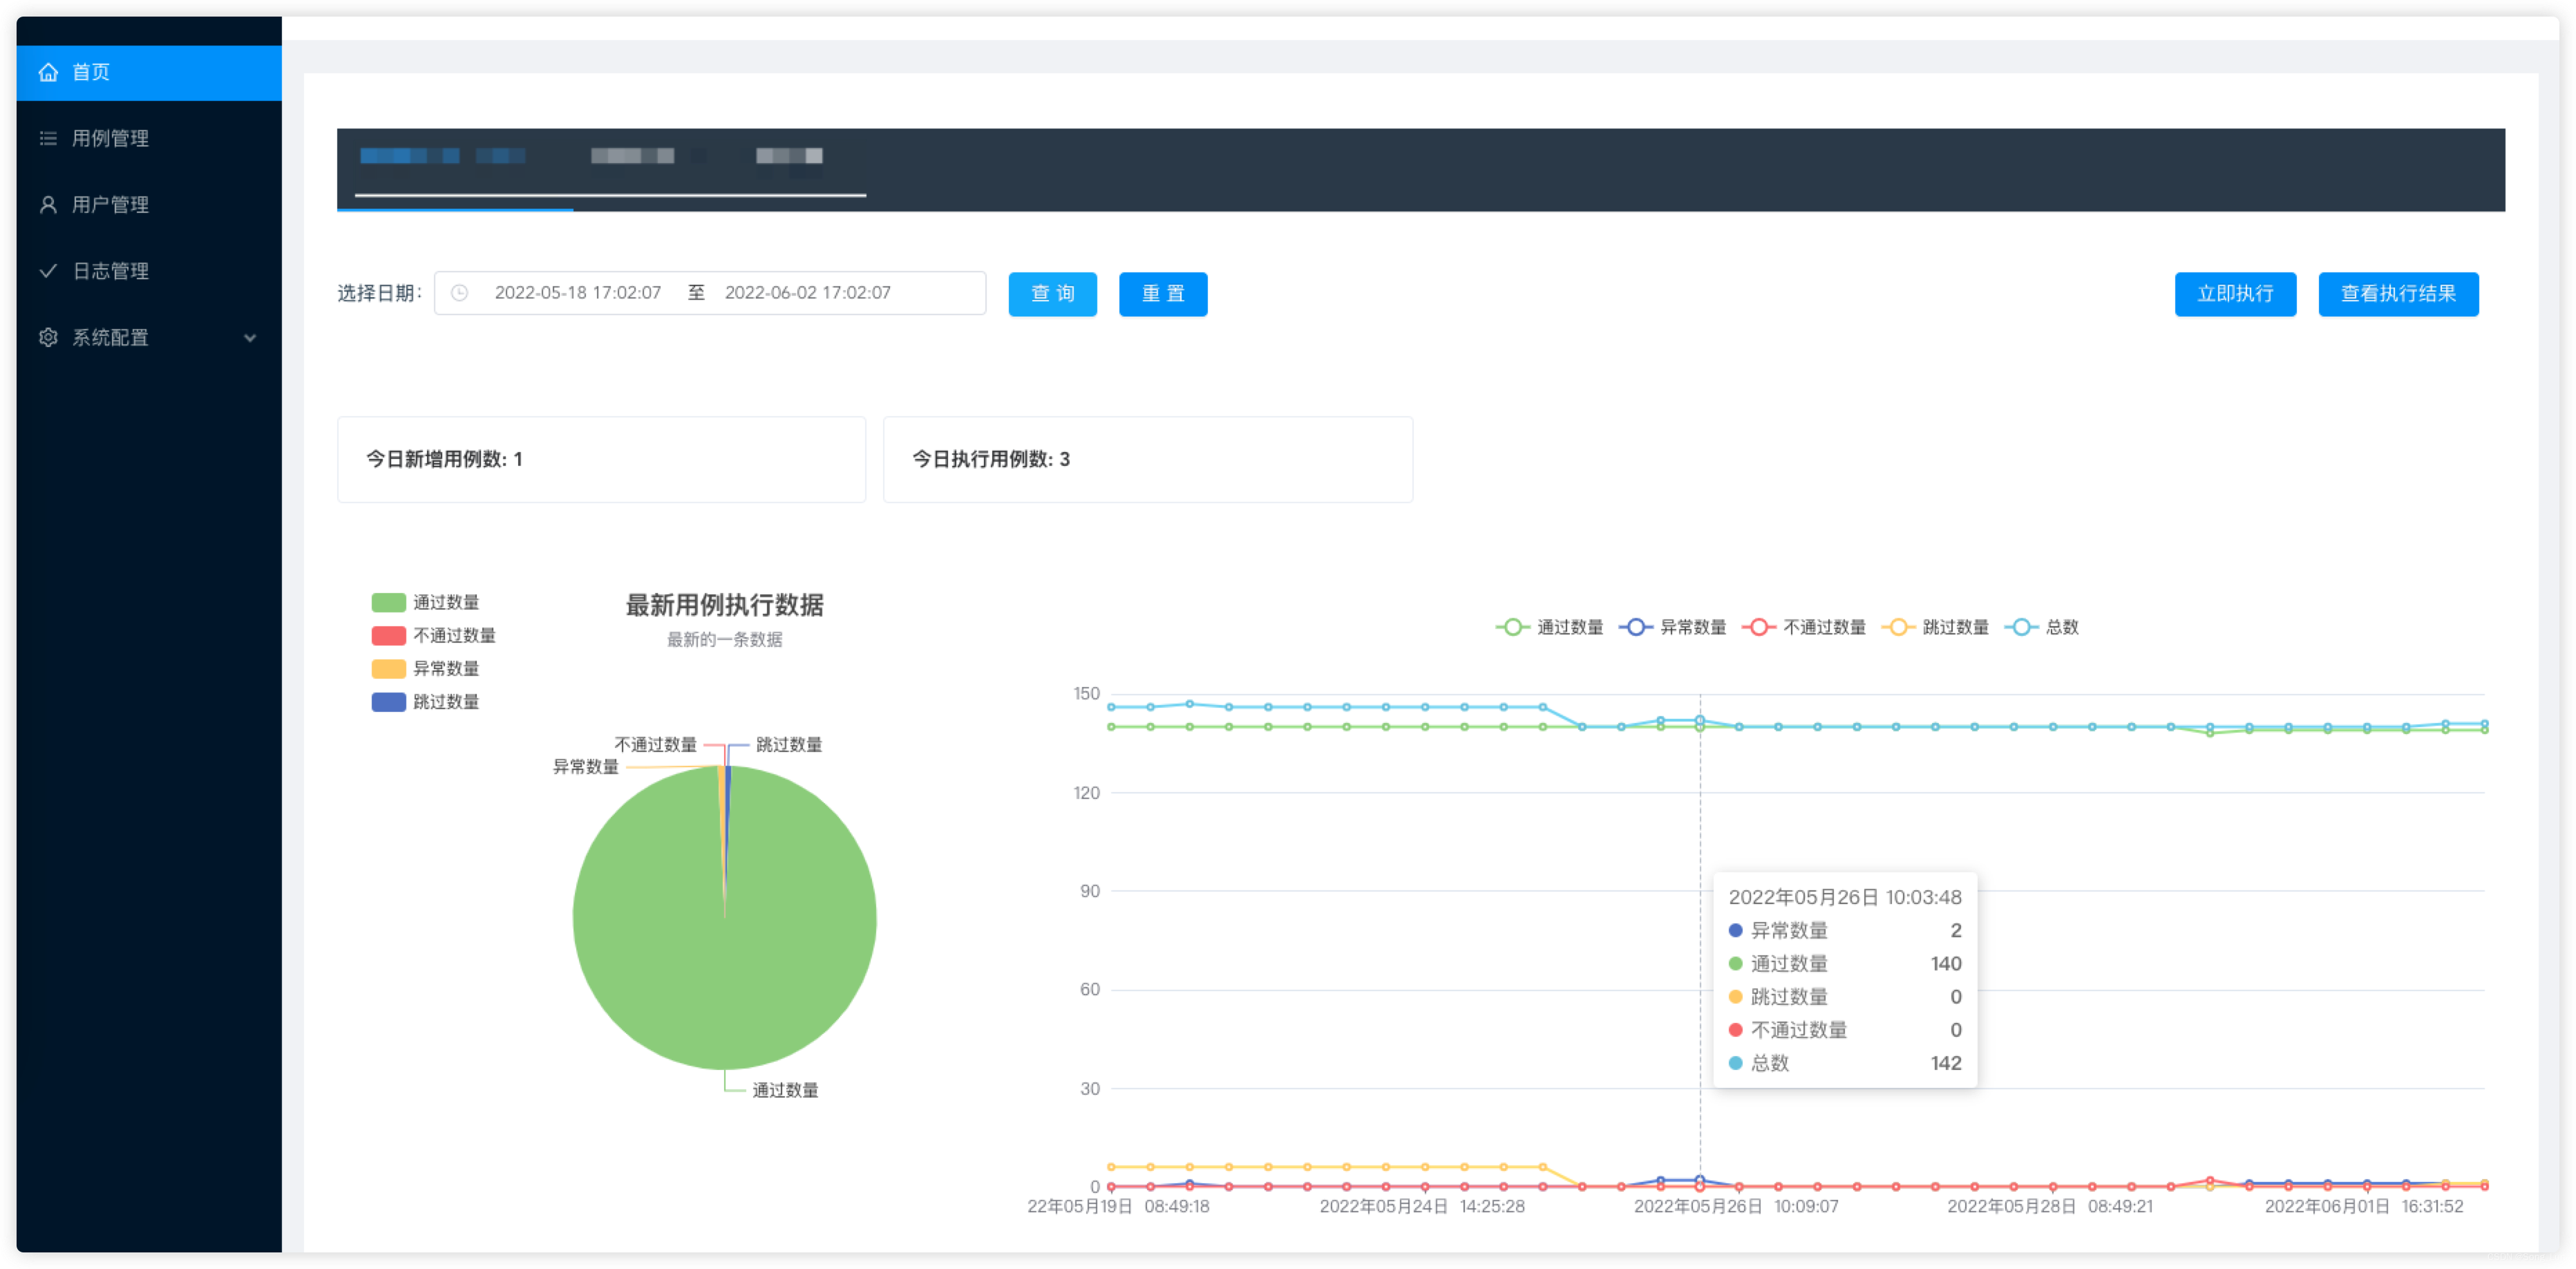Click the 今日执行用例数: 3 card

1148,459
